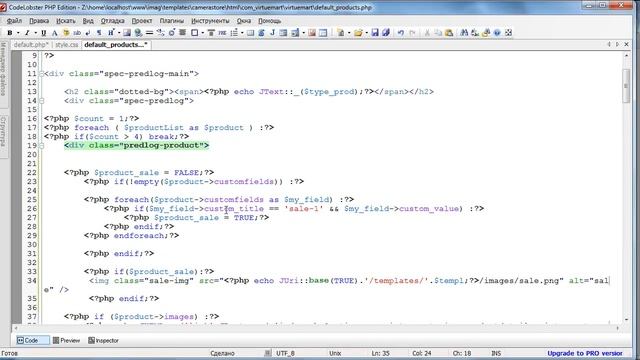Viewport: 640px width, 360px height.
Task: Open the dropdown arrow next to Bold
Action: click(18, 33)
